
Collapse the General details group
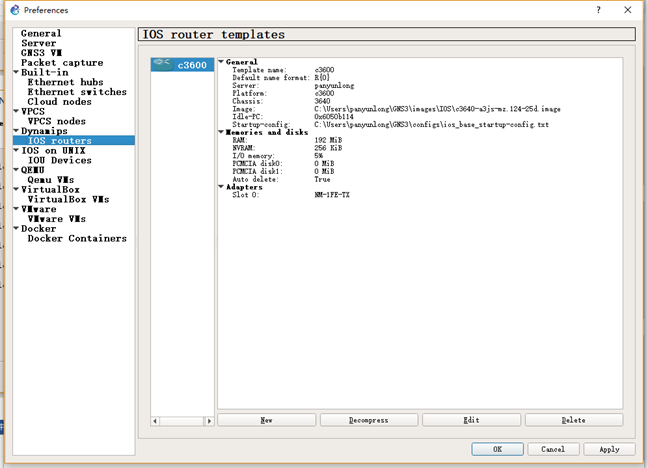(x=221, y=62)
